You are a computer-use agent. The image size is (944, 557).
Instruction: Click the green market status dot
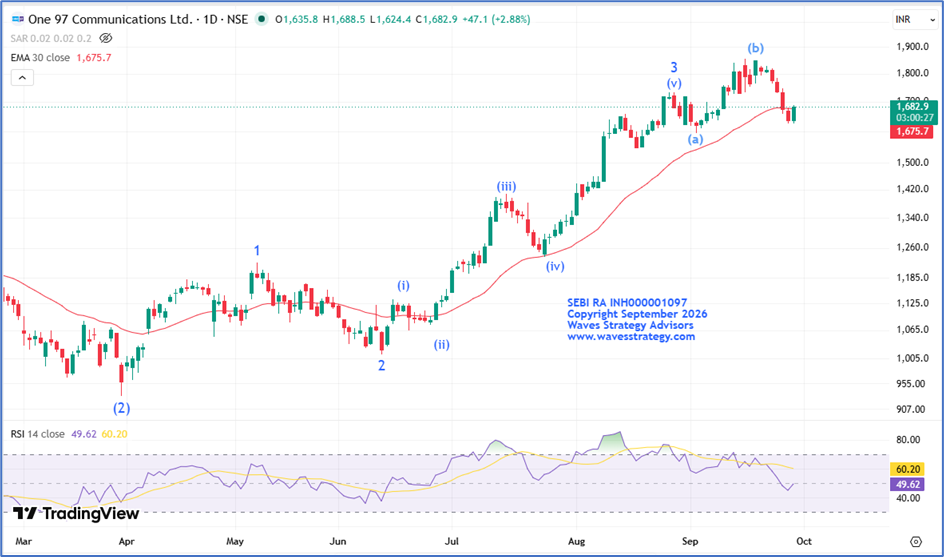coord(261,19)
